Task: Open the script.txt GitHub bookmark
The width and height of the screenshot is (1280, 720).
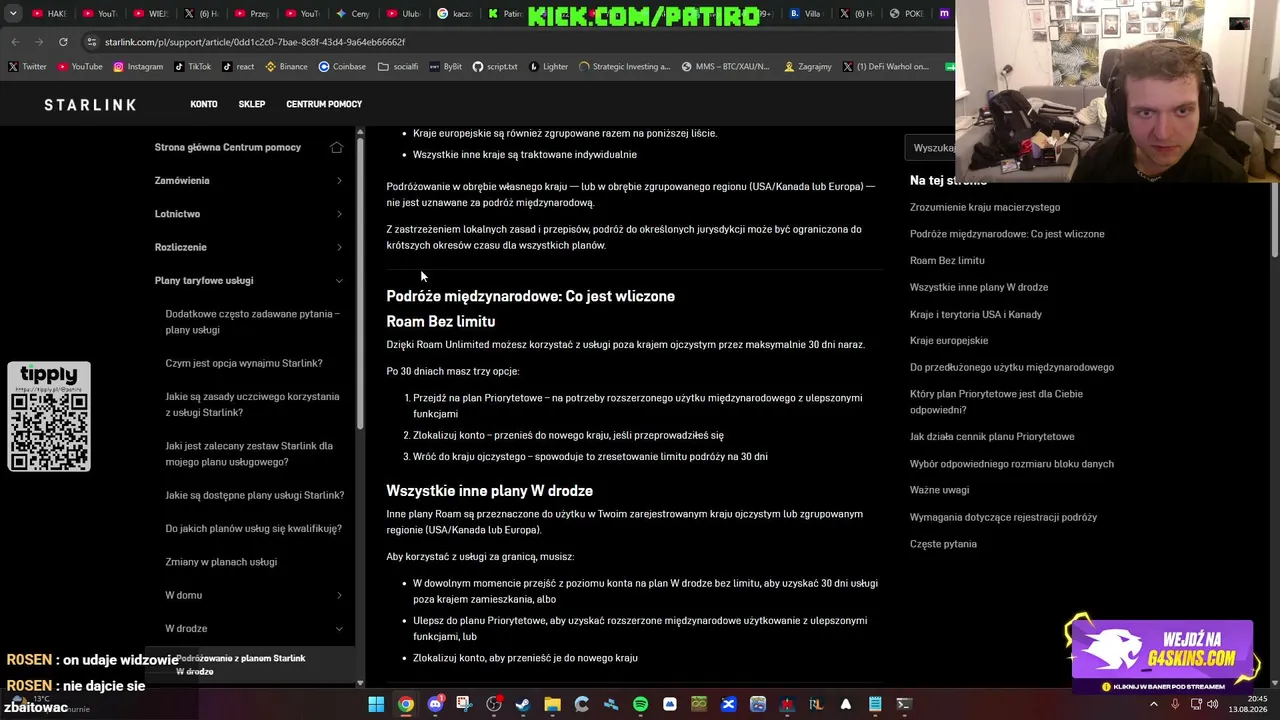Action: click(495, 67)
